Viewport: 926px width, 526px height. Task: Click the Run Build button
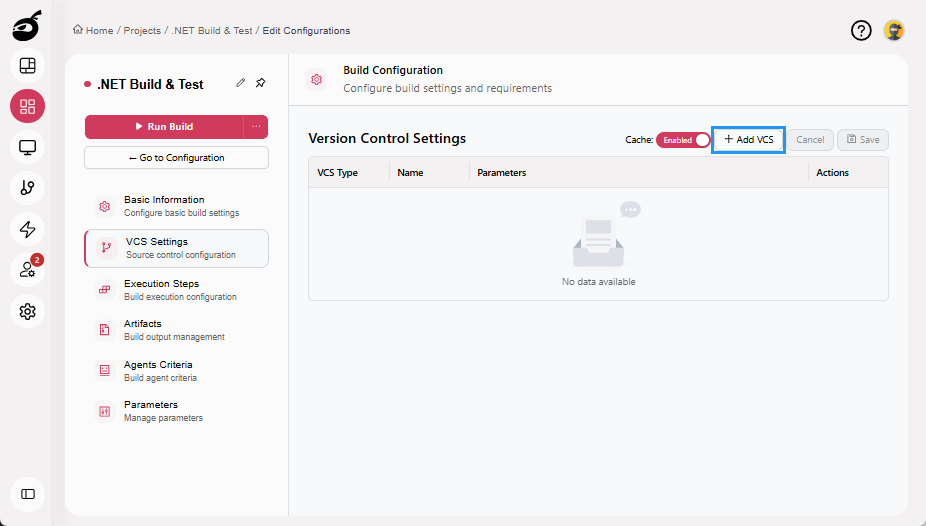click(164, 126)
